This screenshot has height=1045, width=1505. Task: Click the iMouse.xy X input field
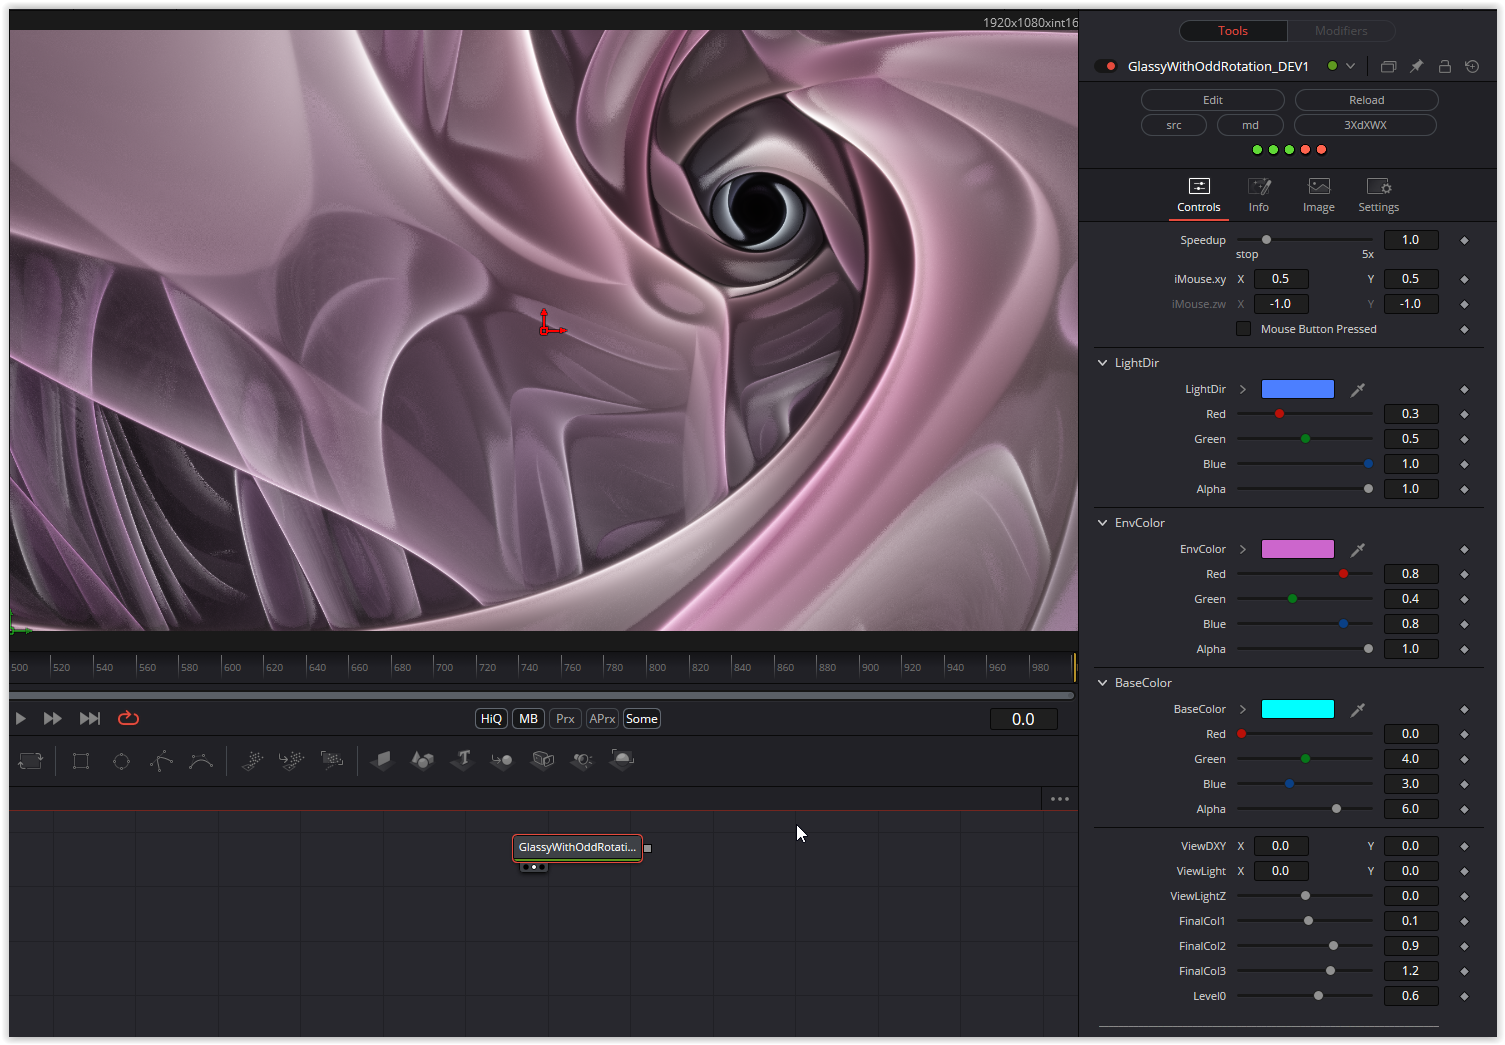[1281, 279]
